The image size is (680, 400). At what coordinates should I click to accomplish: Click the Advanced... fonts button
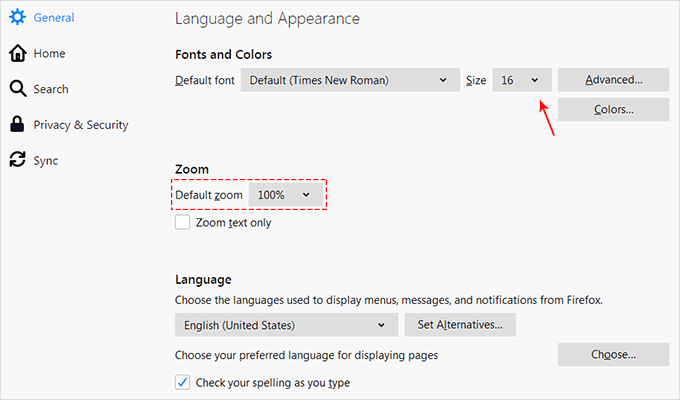613,80
